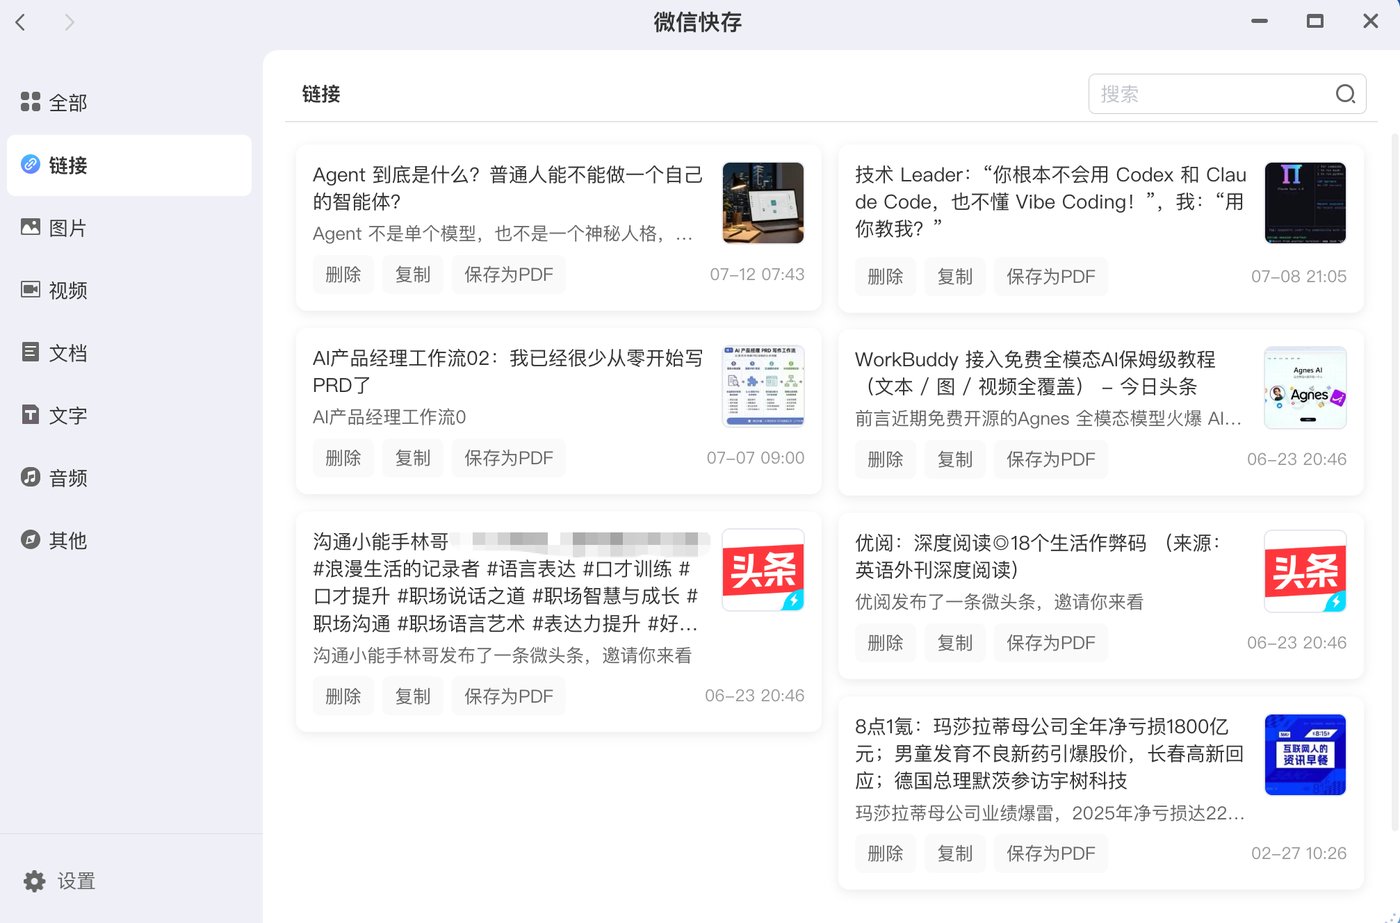Delete the AI产品经理工作流02 card
Image resolution: width=1400 pixels, height=923 pixels.
coord(343,458)
